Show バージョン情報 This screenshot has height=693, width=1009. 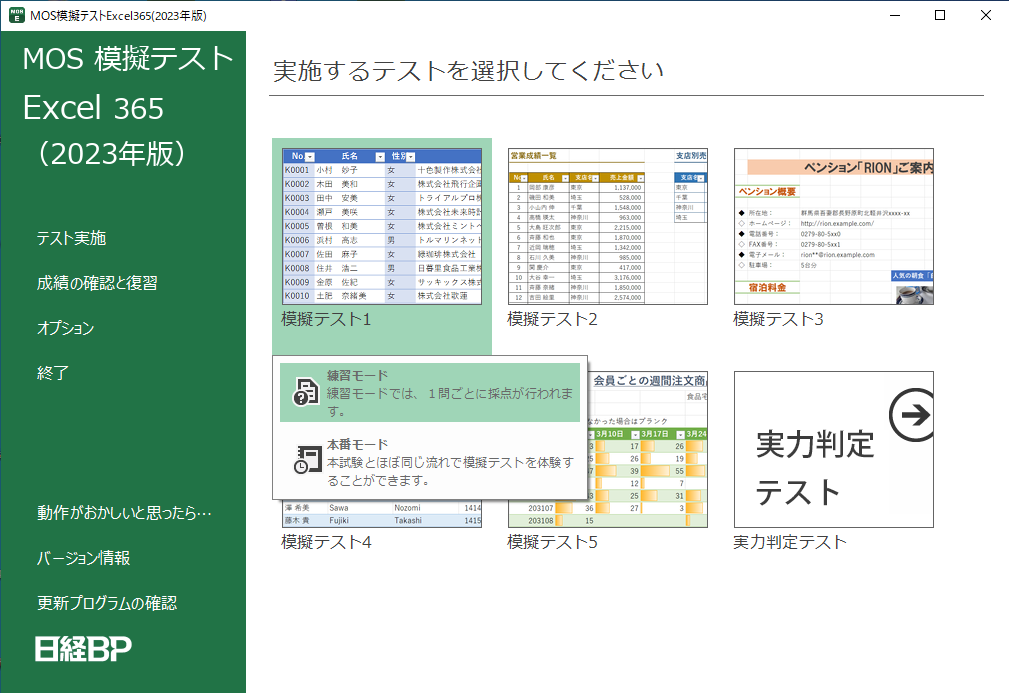(x=84, y=558)
